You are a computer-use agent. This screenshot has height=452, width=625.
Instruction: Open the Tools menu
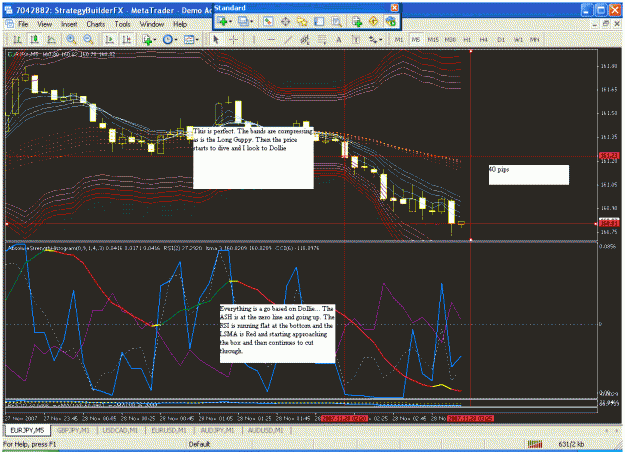coord(122,24)
